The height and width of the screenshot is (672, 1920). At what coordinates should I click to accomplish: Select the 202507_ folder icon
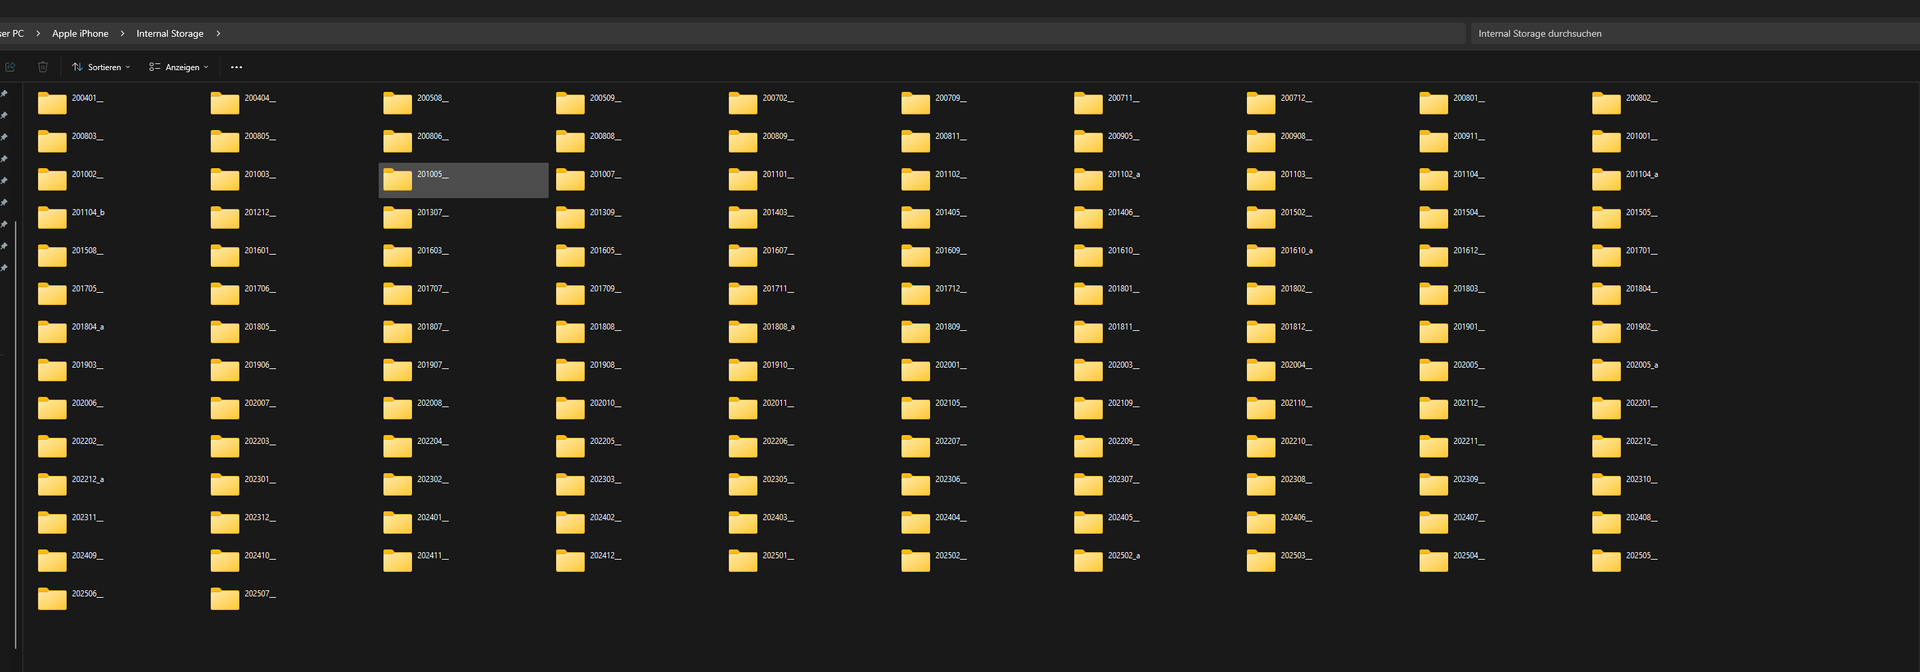click(x=225, y=598)
